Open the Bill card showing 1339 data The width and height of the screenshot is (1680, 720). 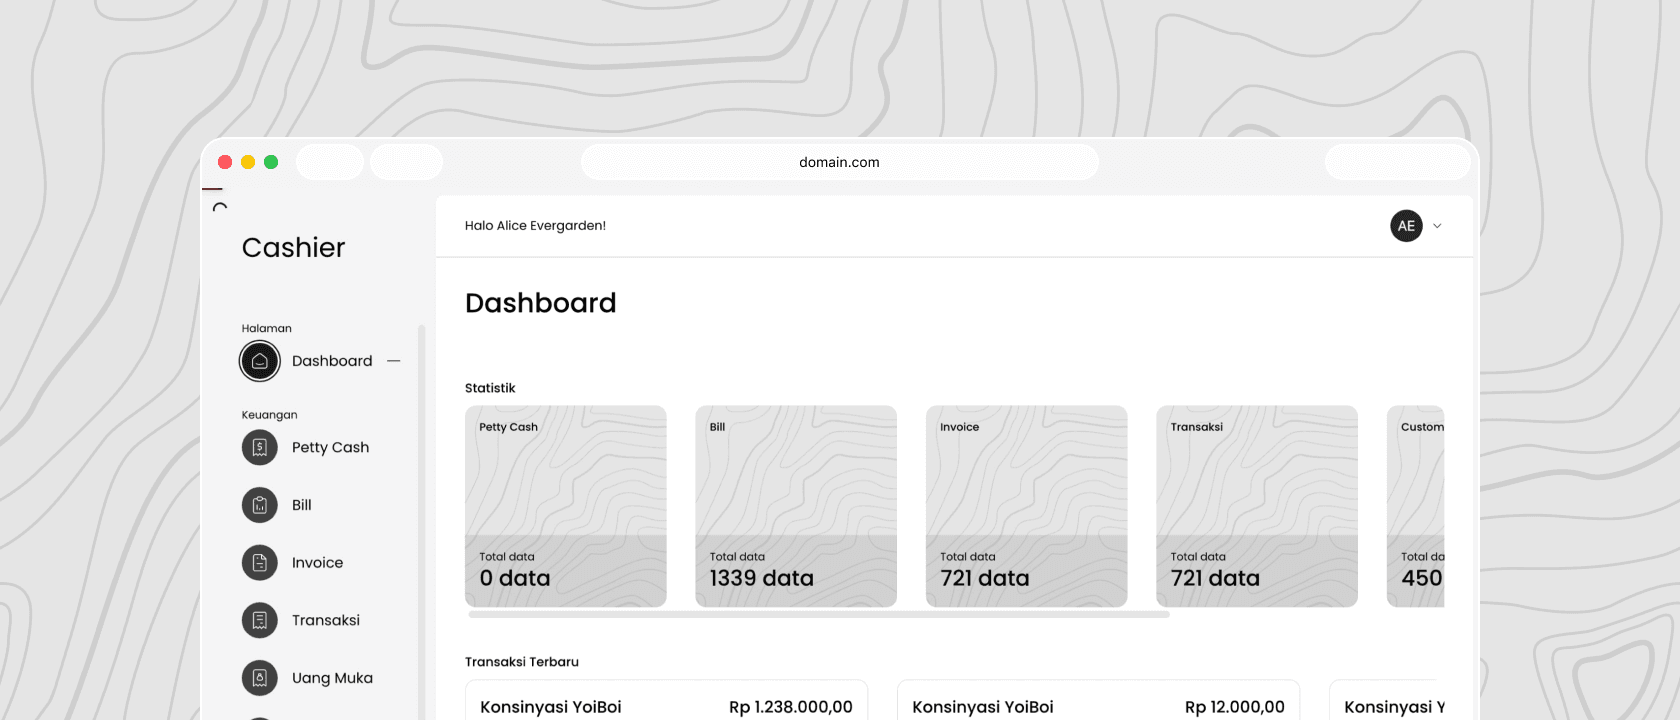click(x=796, y=506)
